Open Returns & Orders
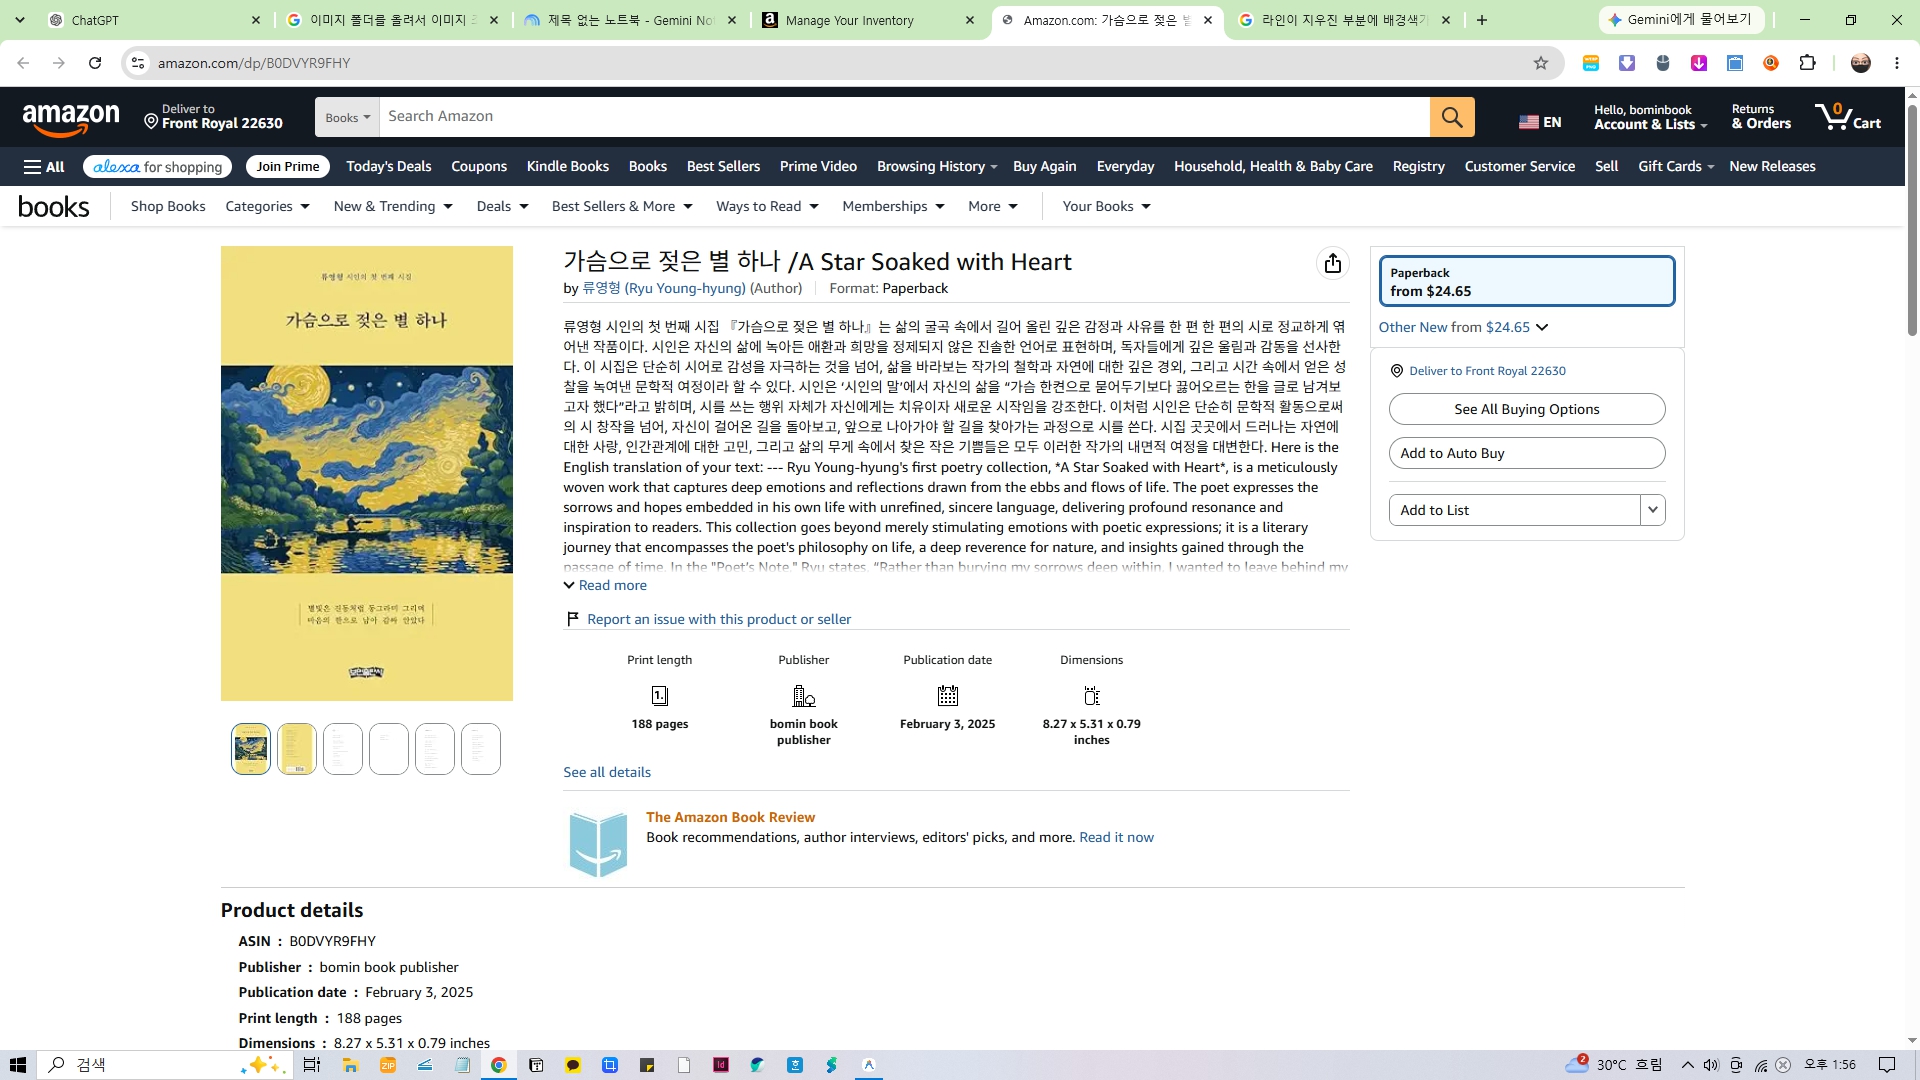This screenshot has width=1920, height=1080. 1761,117
